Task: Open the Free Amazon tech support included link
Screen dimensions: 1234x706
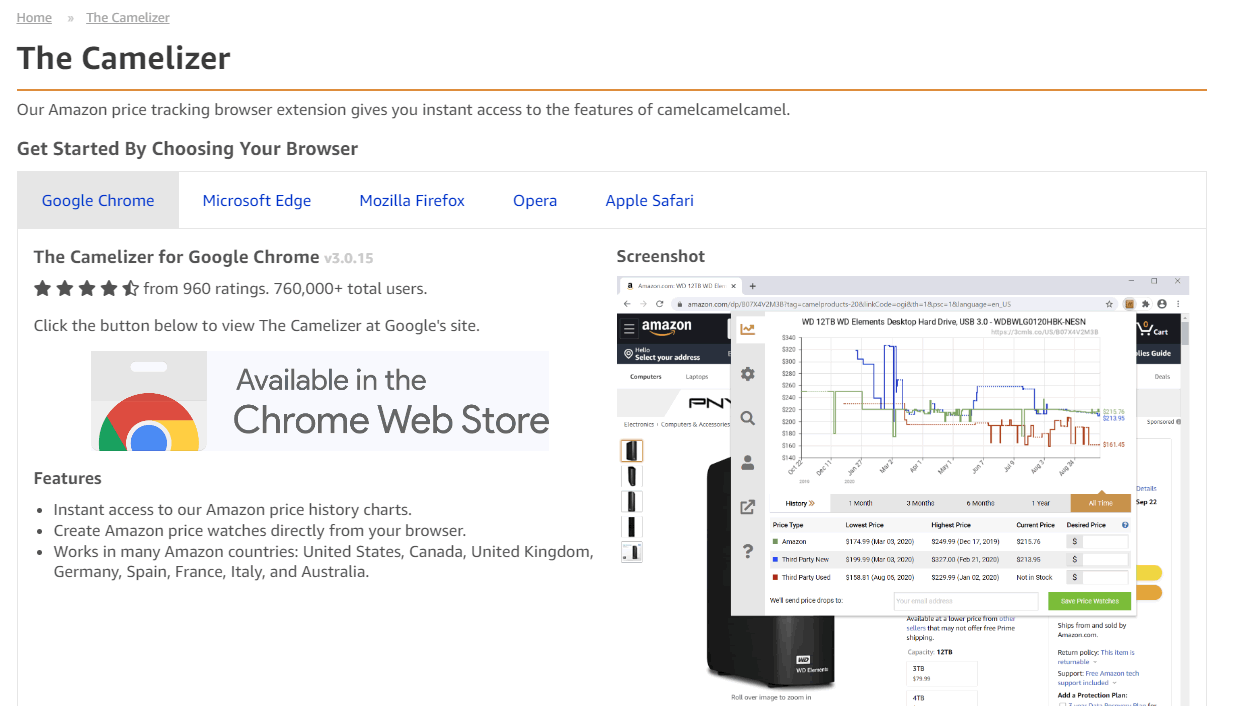Action: click(1098, 678)
